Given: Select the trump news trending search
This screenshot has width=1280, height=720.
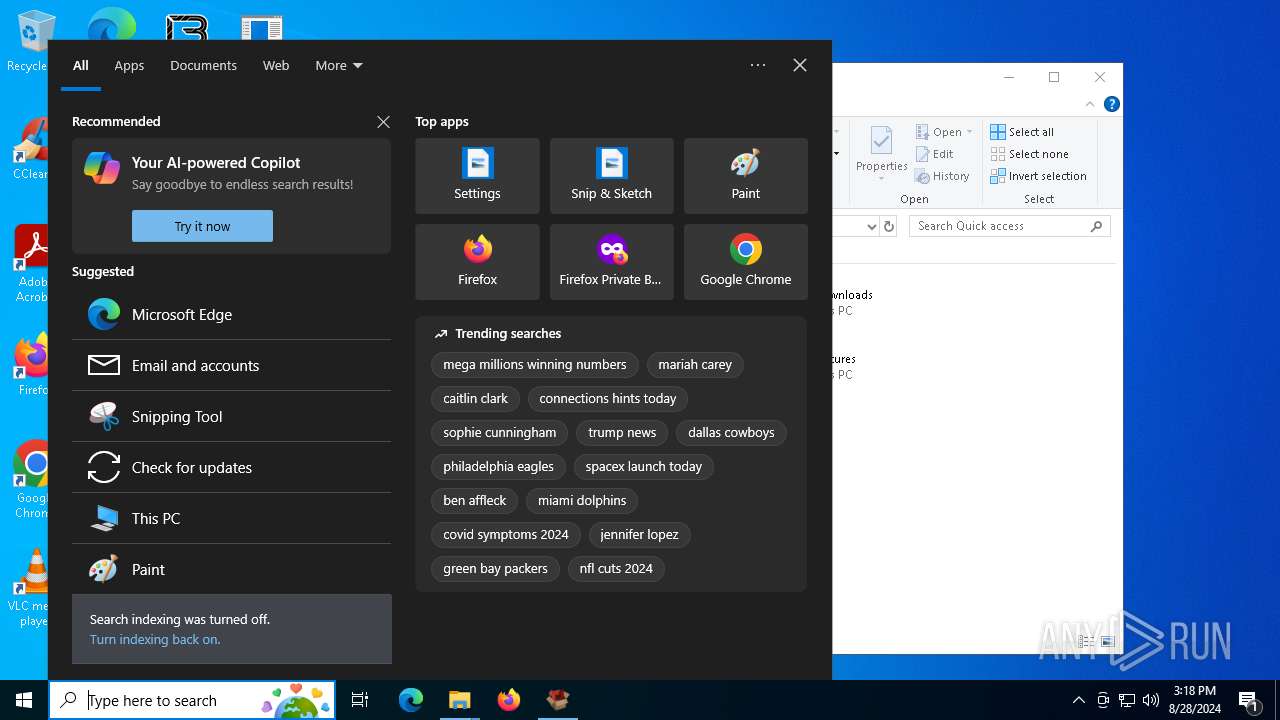Looking at the screenshot, I should click(622, 432).
